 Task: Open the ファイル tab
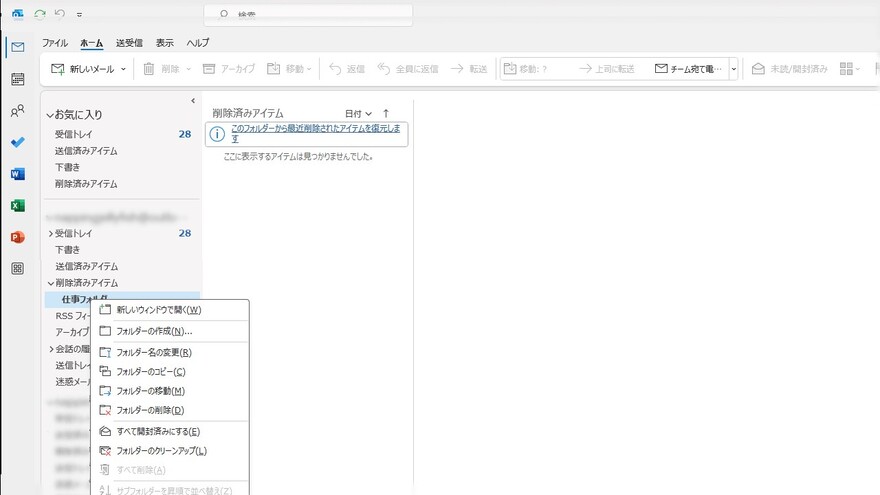(x=54, y=43)
